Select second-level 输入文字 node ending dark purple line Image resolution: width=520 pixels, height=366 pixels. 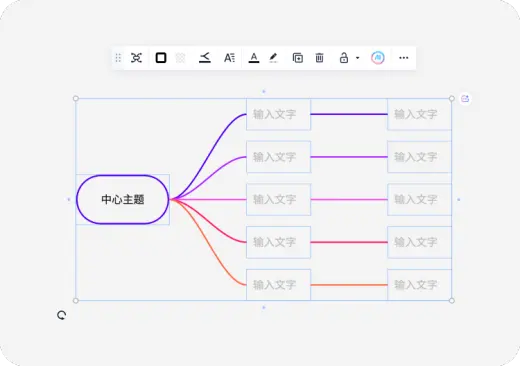(x=419, y=114)
